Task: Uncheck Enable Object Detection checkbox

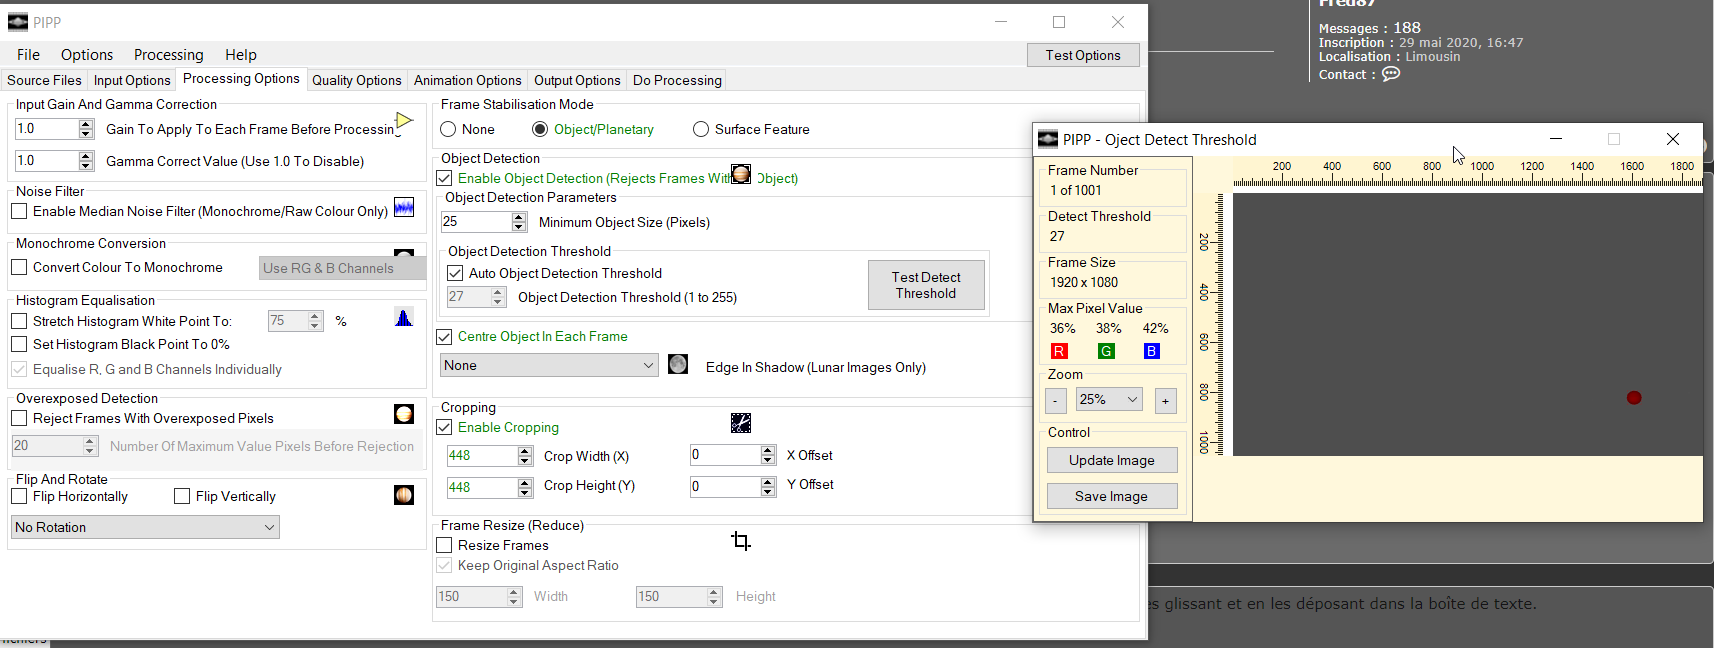Action: (x=444, y=178)
